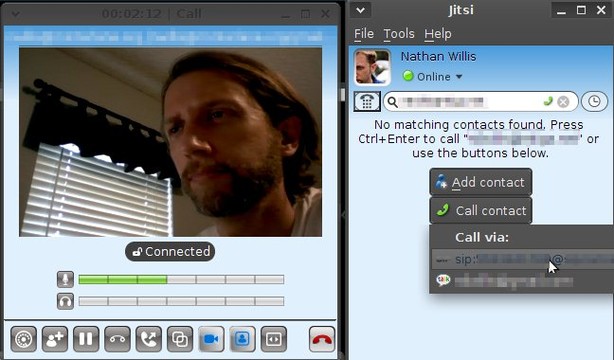Toggle the video camera button
The height and width of the screenshot is (360, 614).
[211, 339]
